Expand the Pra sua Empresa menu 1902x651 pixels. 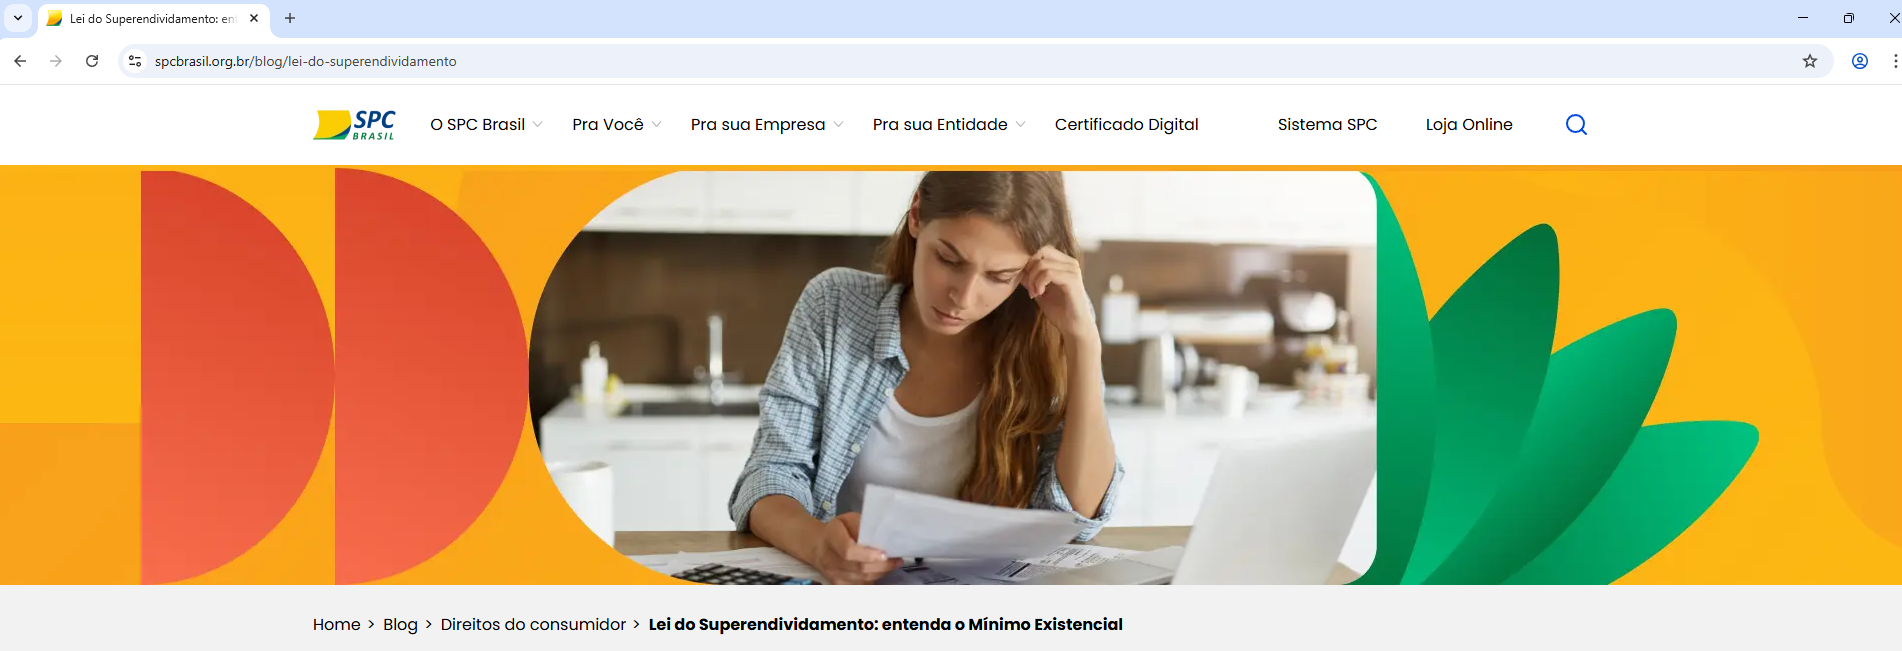[x=767, y=125]
